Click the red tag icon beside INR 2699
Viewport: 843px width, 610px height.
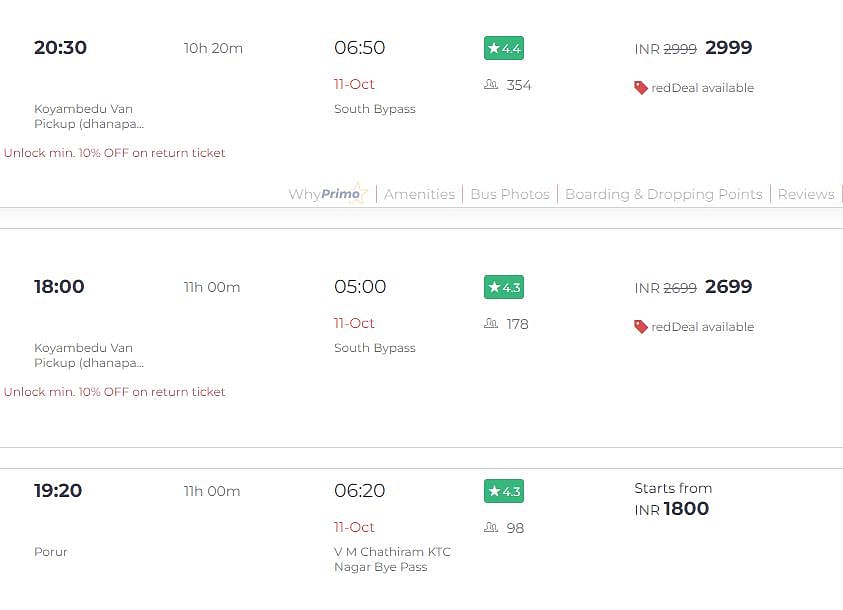641,327
